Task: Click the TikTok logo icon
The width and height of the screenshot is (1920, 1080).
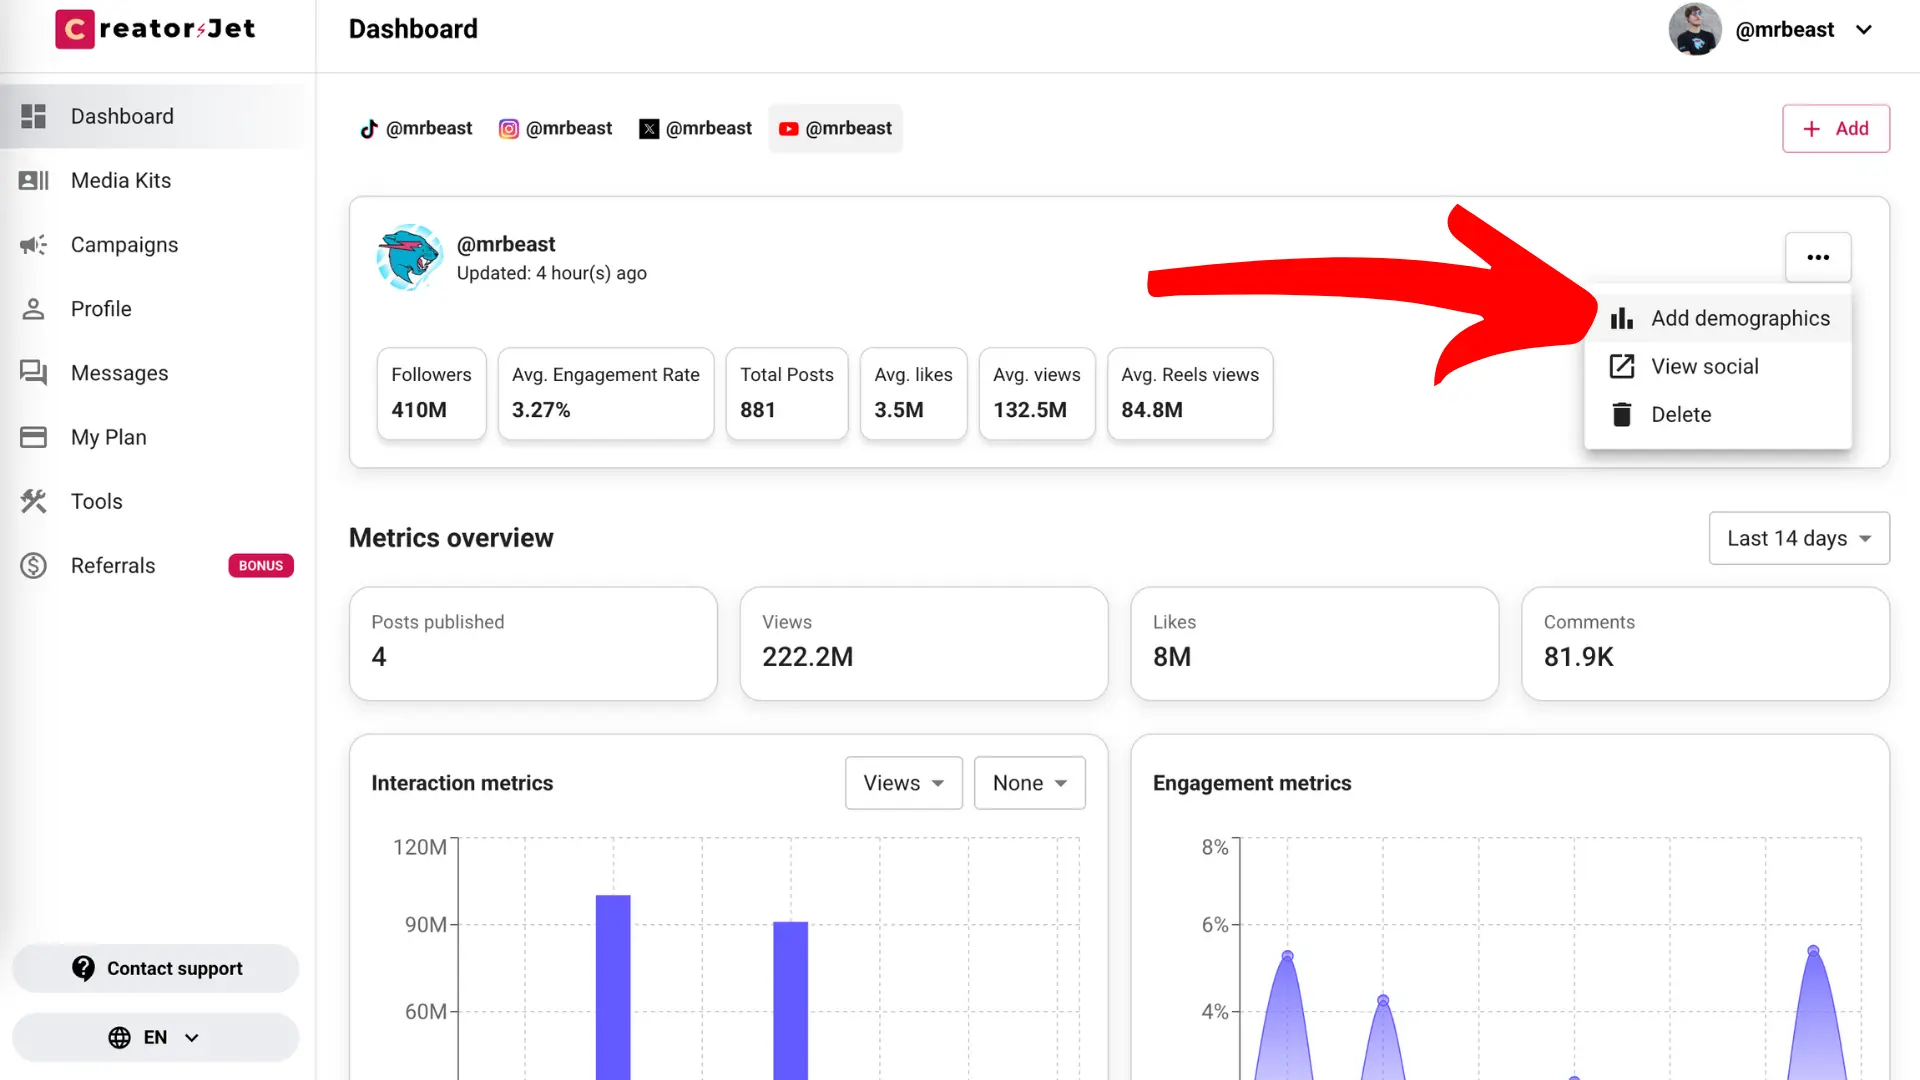Action: point(369,129)
